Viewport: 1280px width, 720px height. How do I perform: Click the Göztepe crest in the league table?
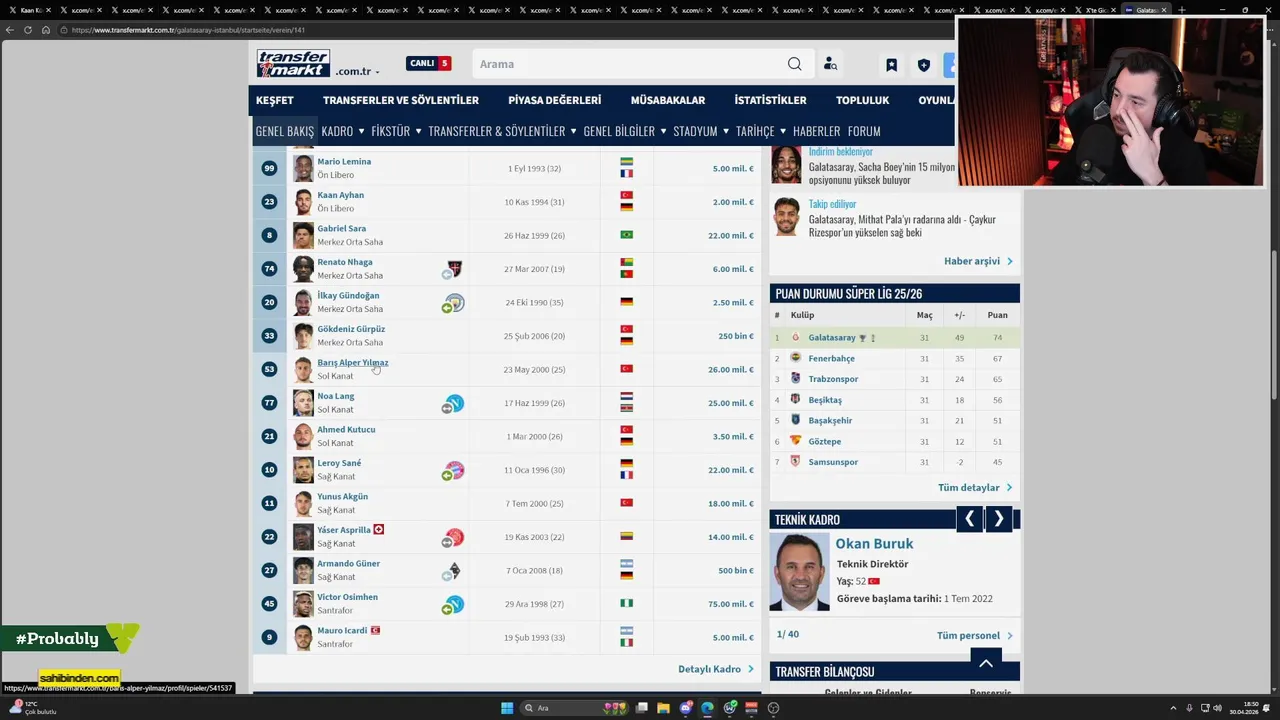[796, 441]
